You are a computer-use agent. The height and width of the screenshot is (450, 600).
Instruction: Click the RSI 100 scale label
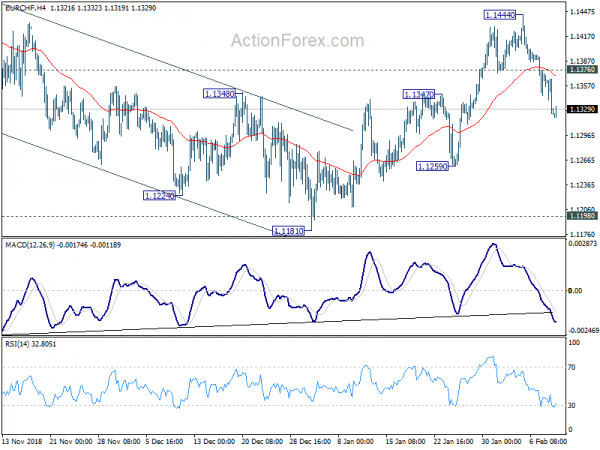tap(574, 342)
